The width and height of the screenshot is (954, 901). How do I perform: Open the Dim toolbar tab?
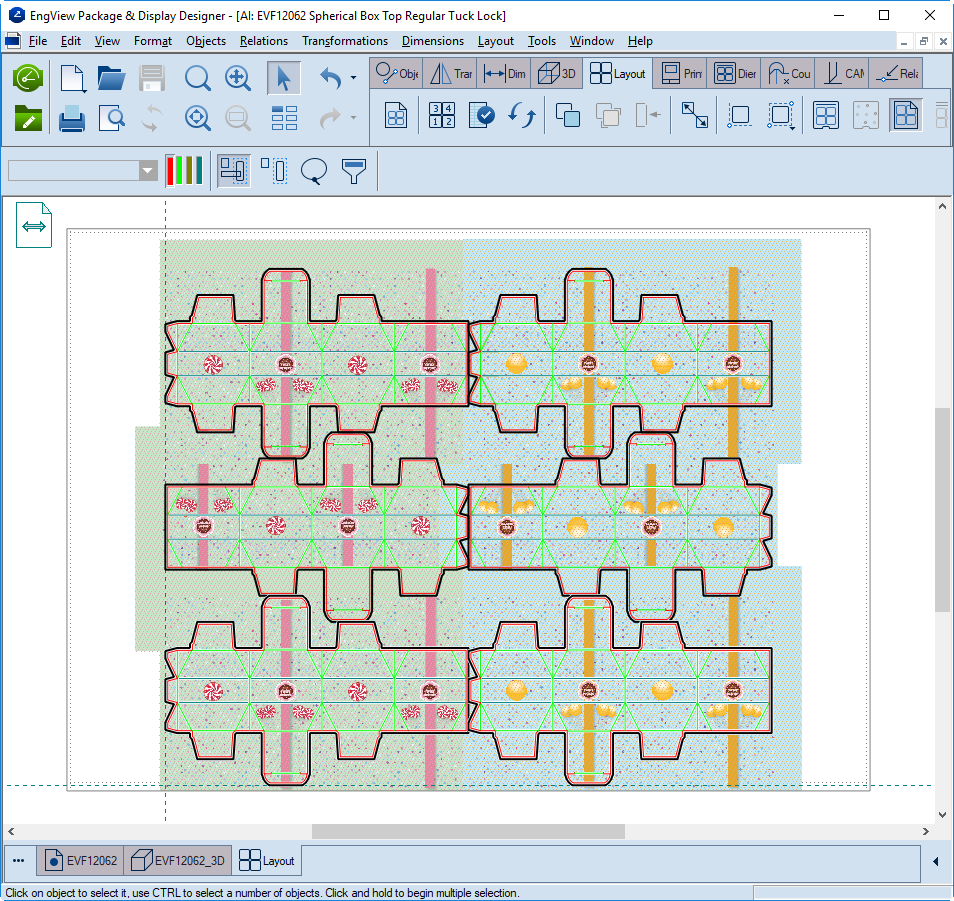tap(504, 73)
